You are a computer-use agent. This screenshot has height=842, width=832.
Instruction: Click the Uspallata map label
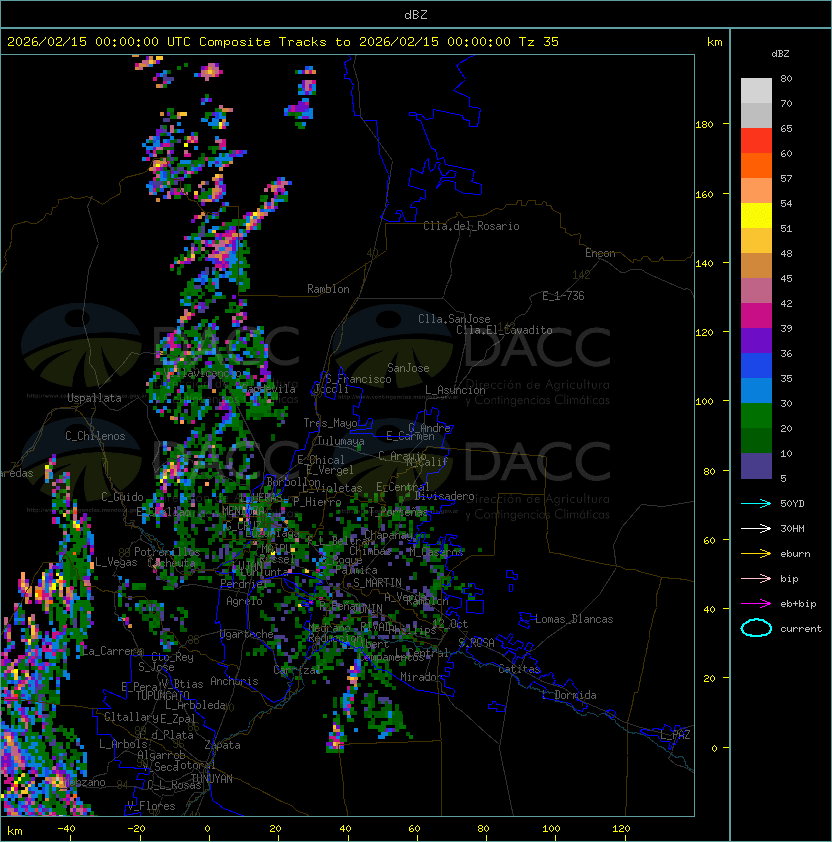[x=94, y=398]
